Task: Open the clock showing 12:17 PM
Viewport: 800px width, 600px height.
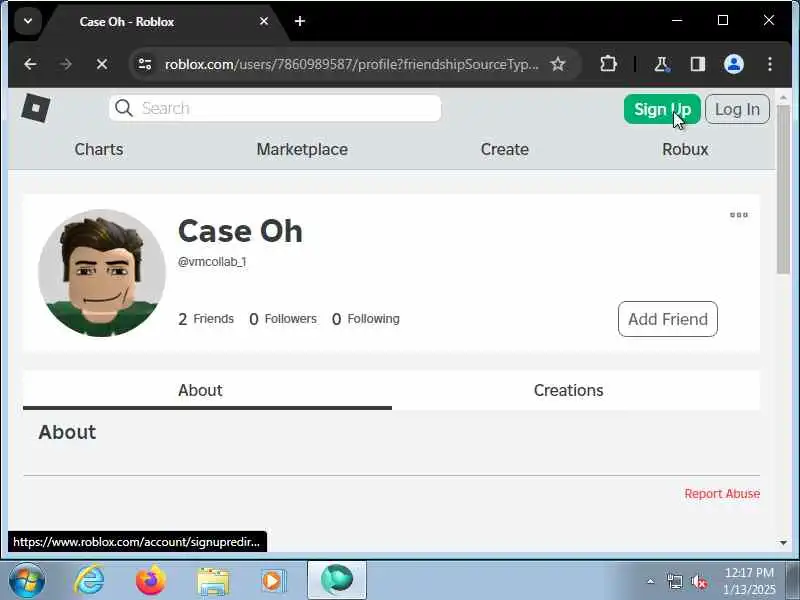Action: click(749, 581)
